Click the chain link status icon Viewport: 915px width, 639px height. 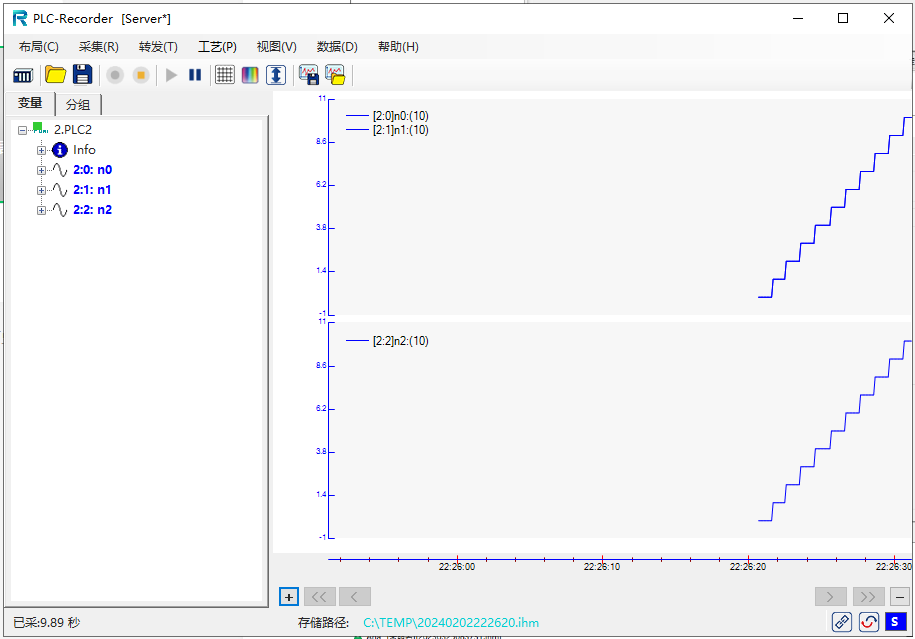click(841, 622)
